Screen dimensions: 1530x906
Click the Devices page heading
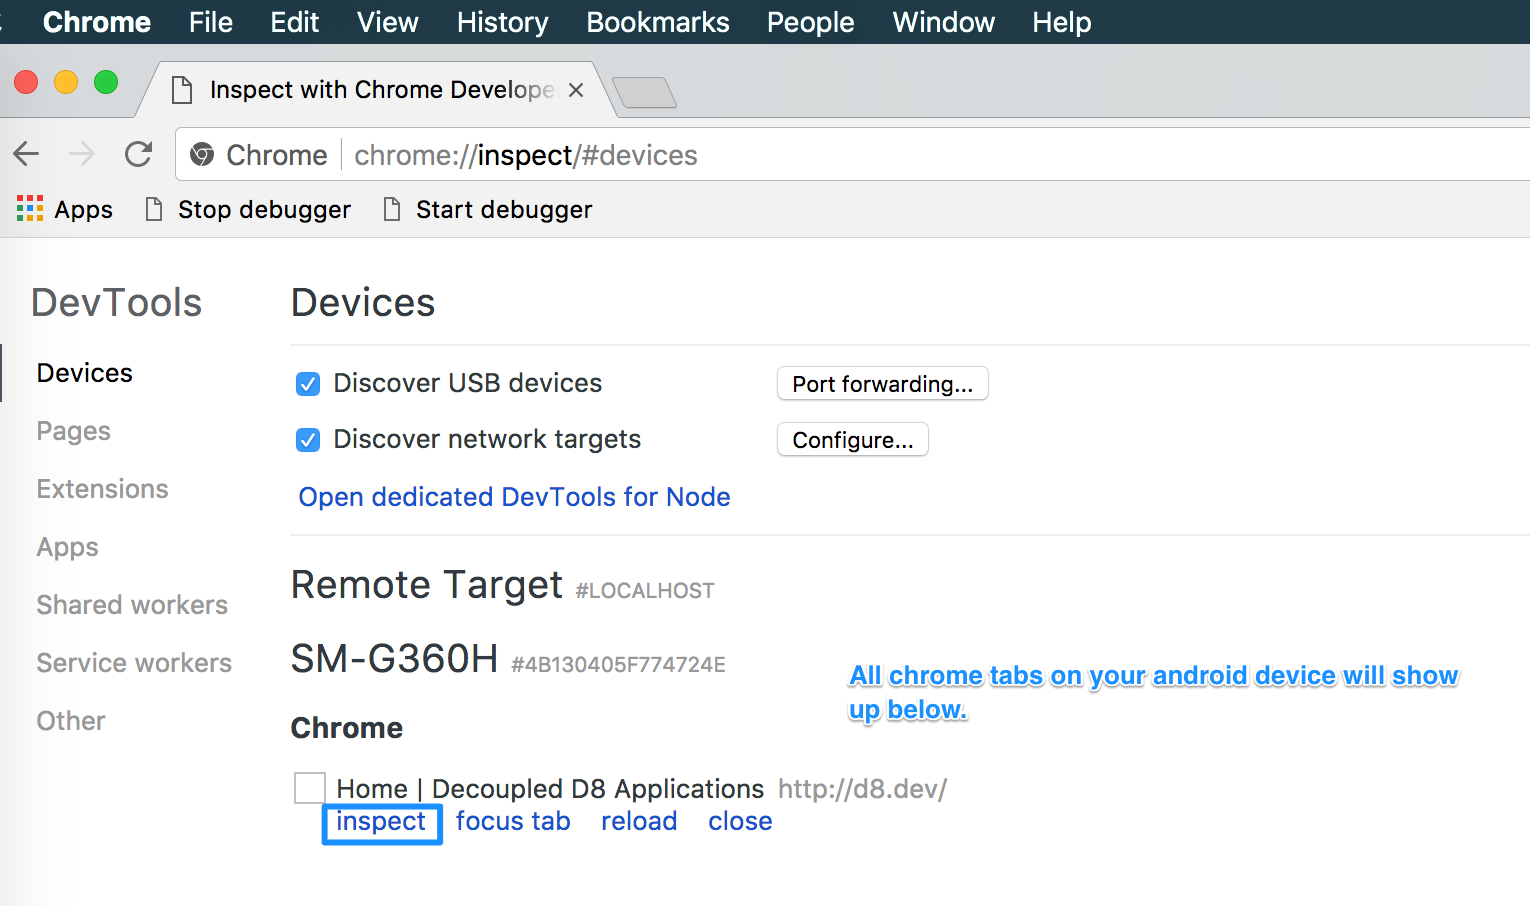point(363,303)
